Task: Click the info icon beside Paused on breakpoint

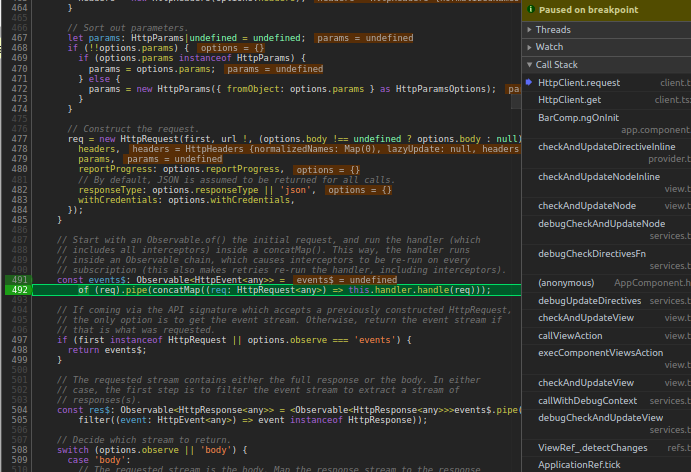Action: coord(530,10)
